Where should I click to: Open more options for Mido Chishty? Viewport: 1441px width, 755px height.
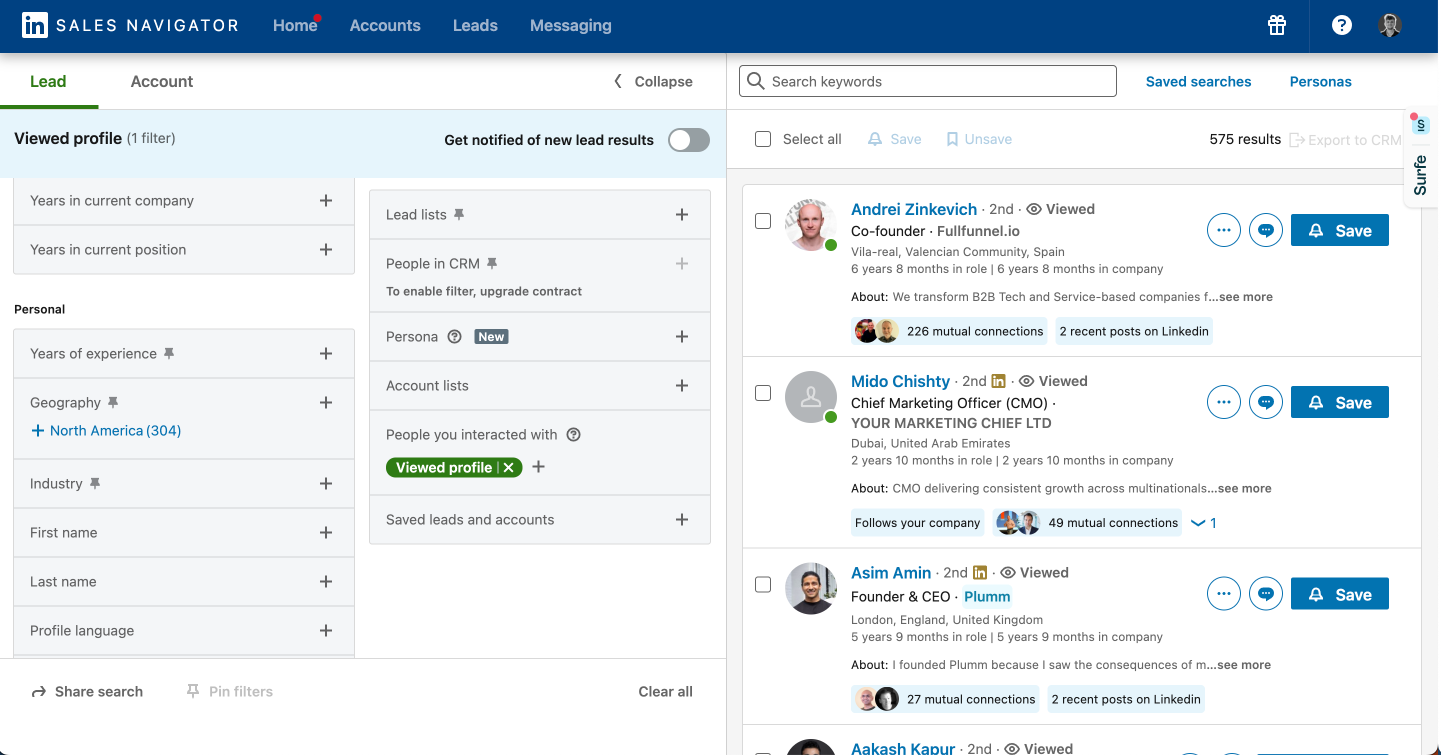[1223, 402]
